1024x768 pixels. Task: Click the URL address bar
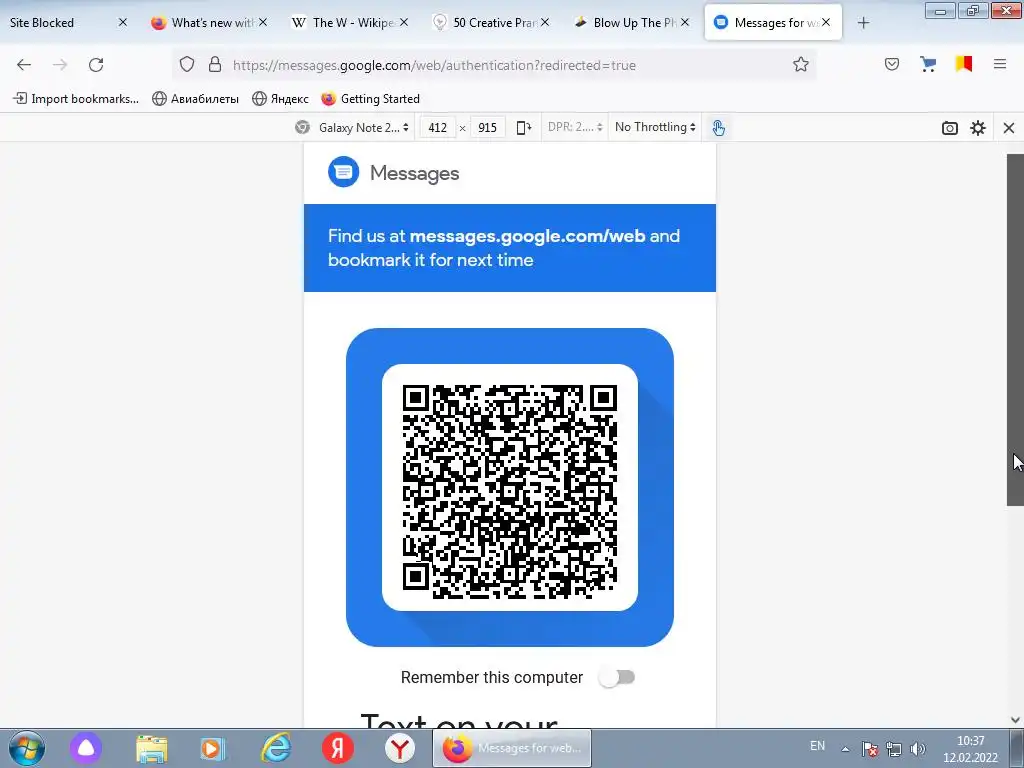[x=494, y=65]
